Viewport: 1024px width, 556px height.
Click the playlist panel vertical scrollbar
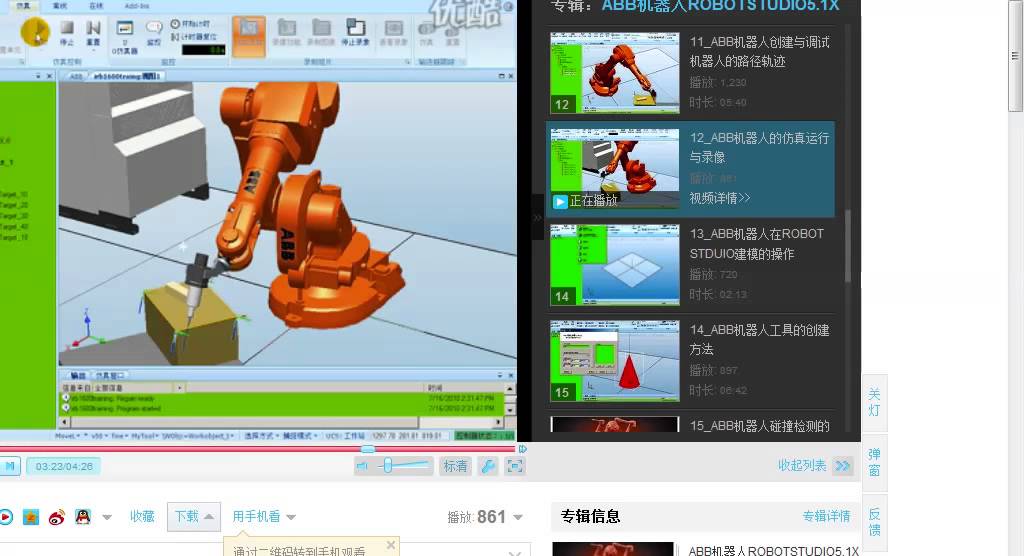[x=848, y=246]
